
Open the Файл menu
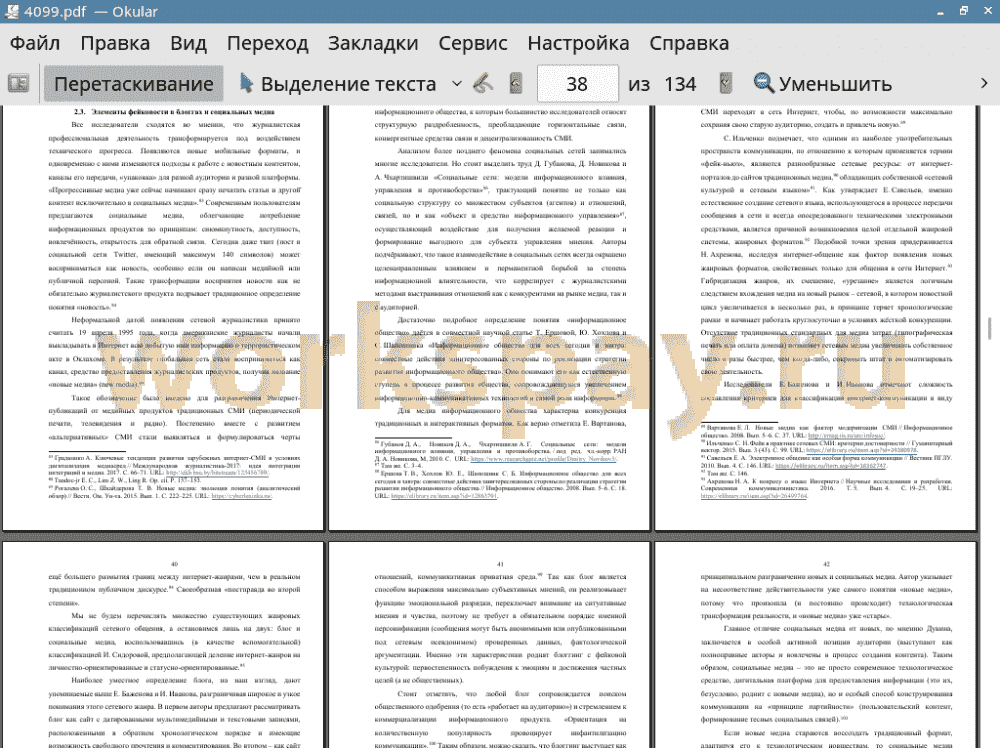(35, 43)
